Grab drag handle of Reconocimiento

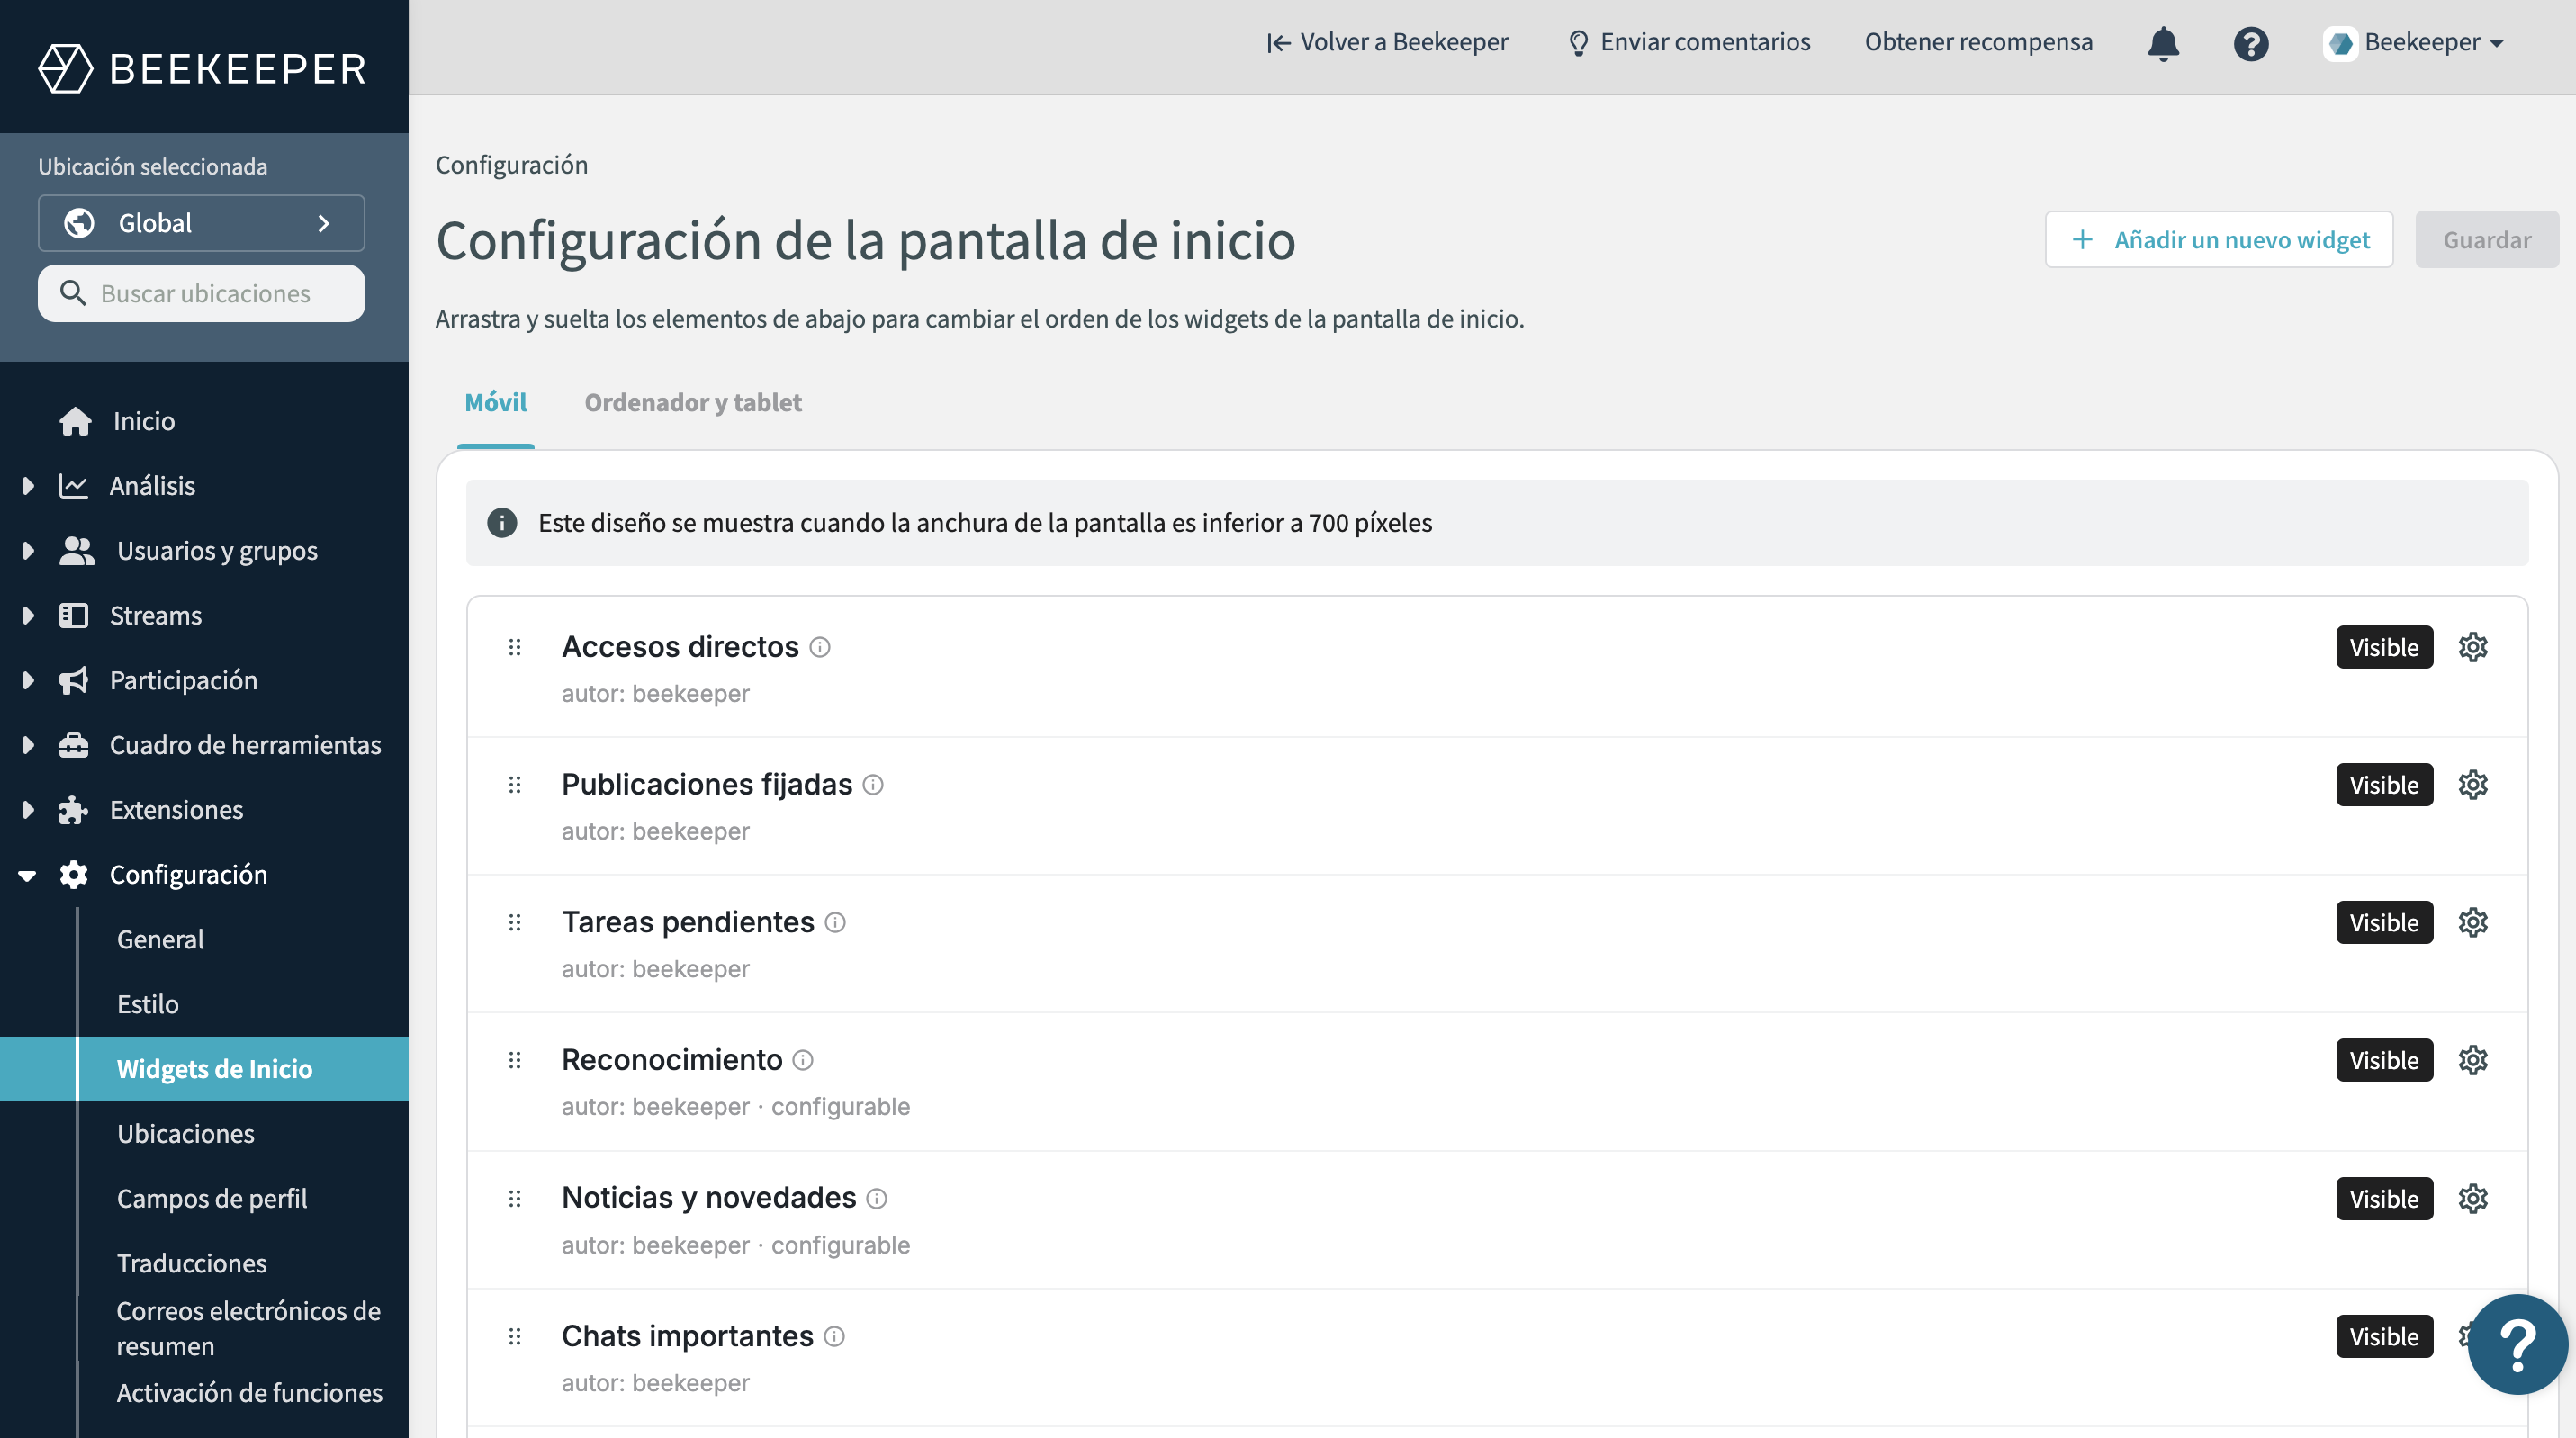click(515, 1060)
